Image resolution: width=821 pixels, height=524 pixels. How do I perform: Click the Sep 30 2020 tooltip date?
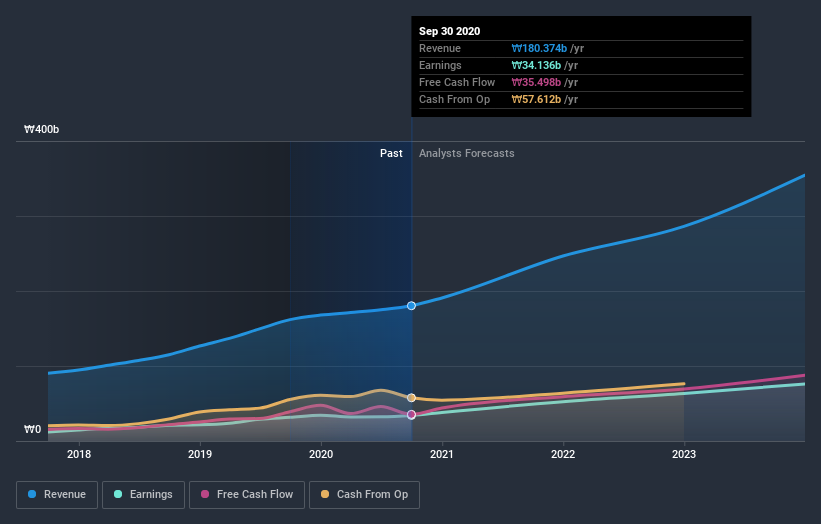click(449, 31)
